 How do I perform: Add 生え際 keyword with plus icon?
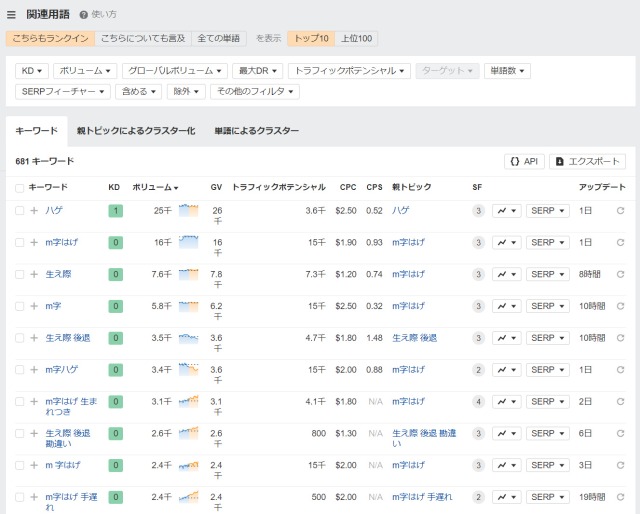[x=34, y=274]
